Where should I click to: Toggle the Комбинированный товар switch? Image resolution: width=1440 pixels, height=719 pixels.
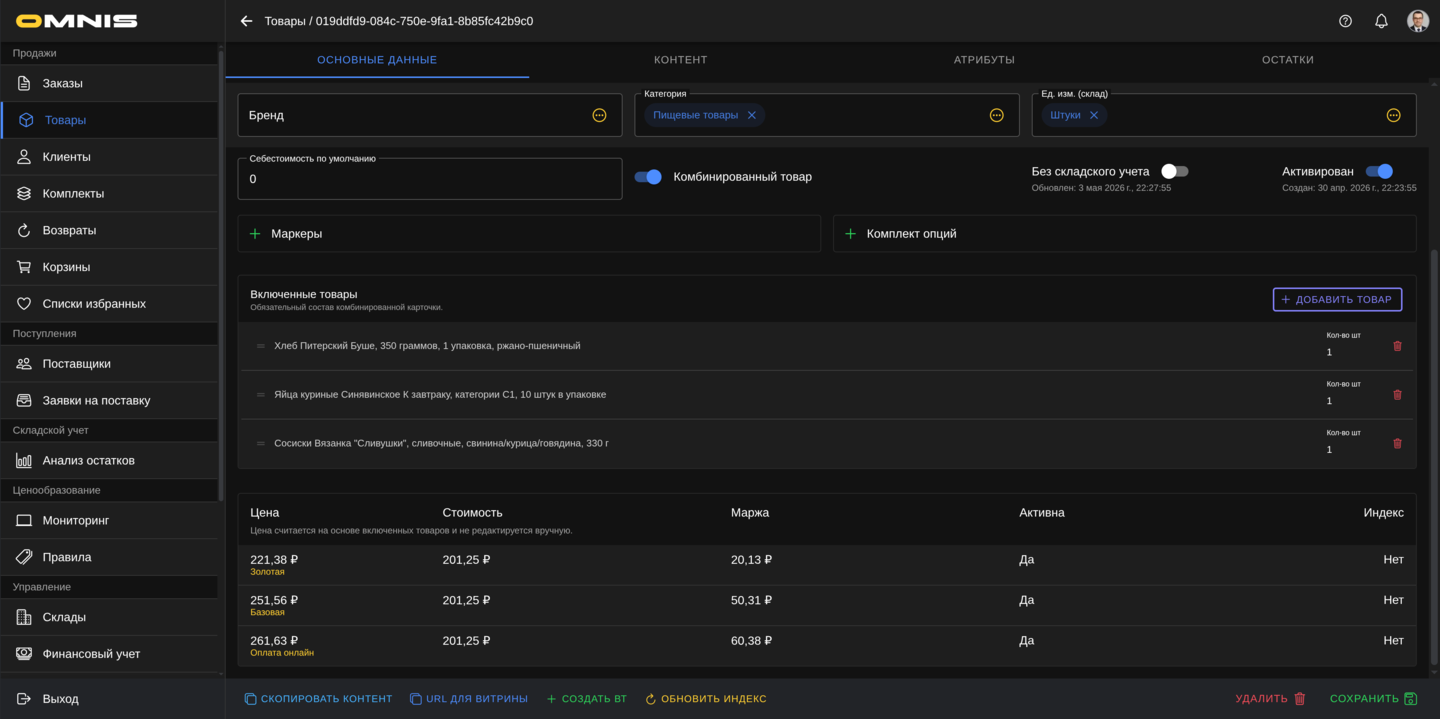648,177
